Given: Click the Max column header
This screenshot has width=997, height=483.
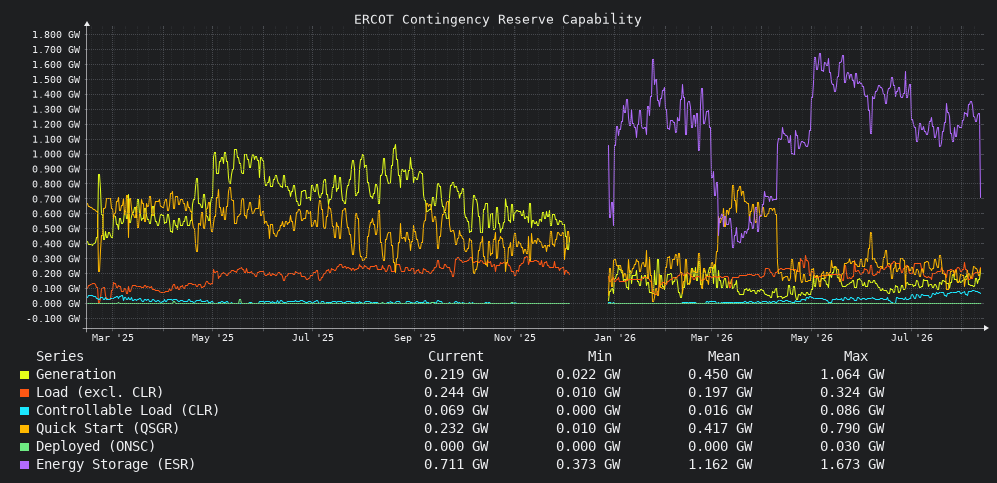Looking at the screenshot, I should point(856,357).
